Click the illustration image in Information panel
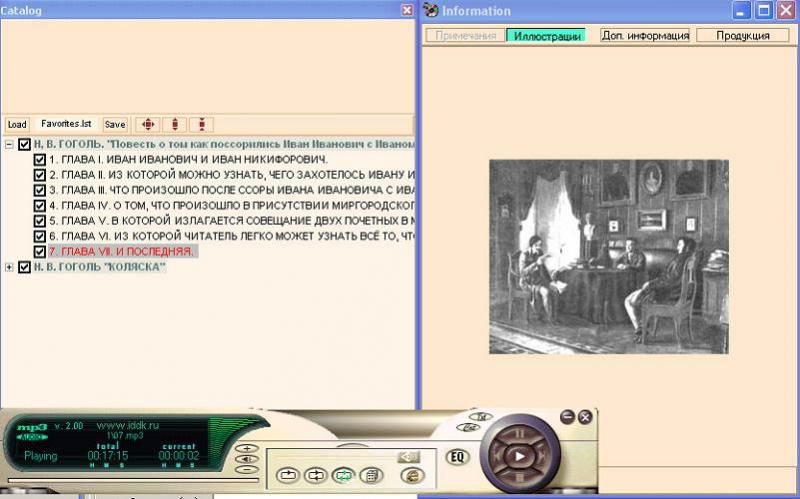The height and width of the screenshot is (499, 800). [608, 256]
